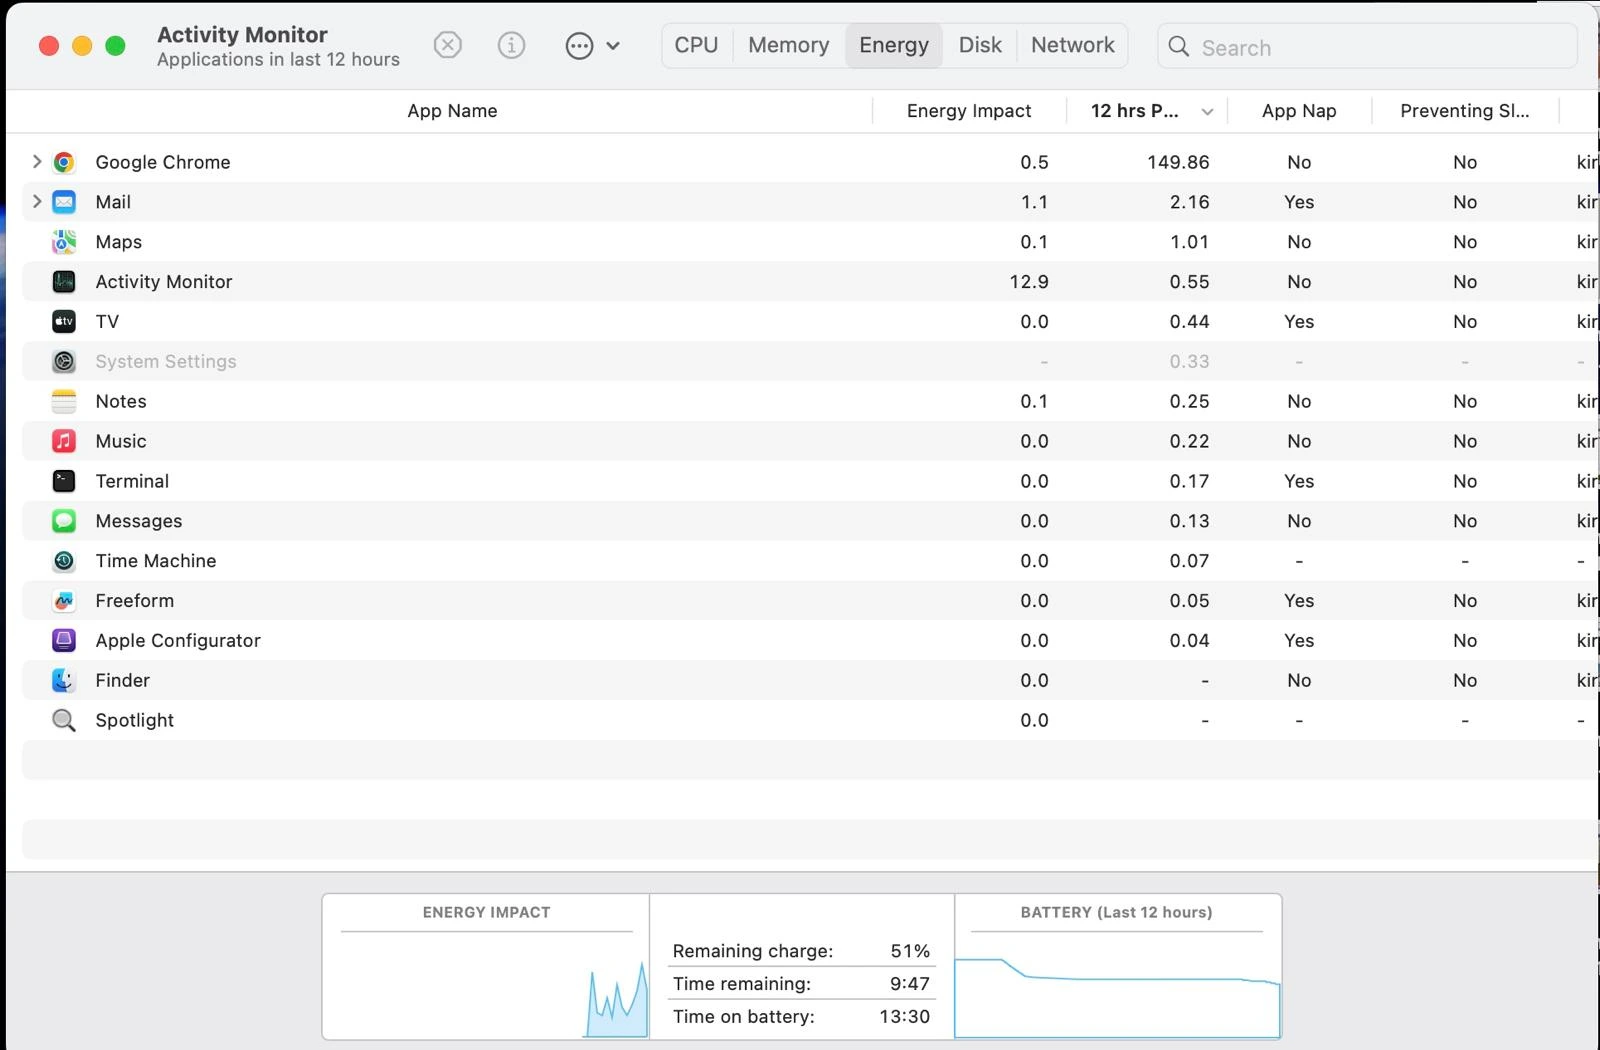Click Activity Monitor's 12.9 energy impact
This screenshot has width=1600, height=1050.
click(x=1029, y=282)
